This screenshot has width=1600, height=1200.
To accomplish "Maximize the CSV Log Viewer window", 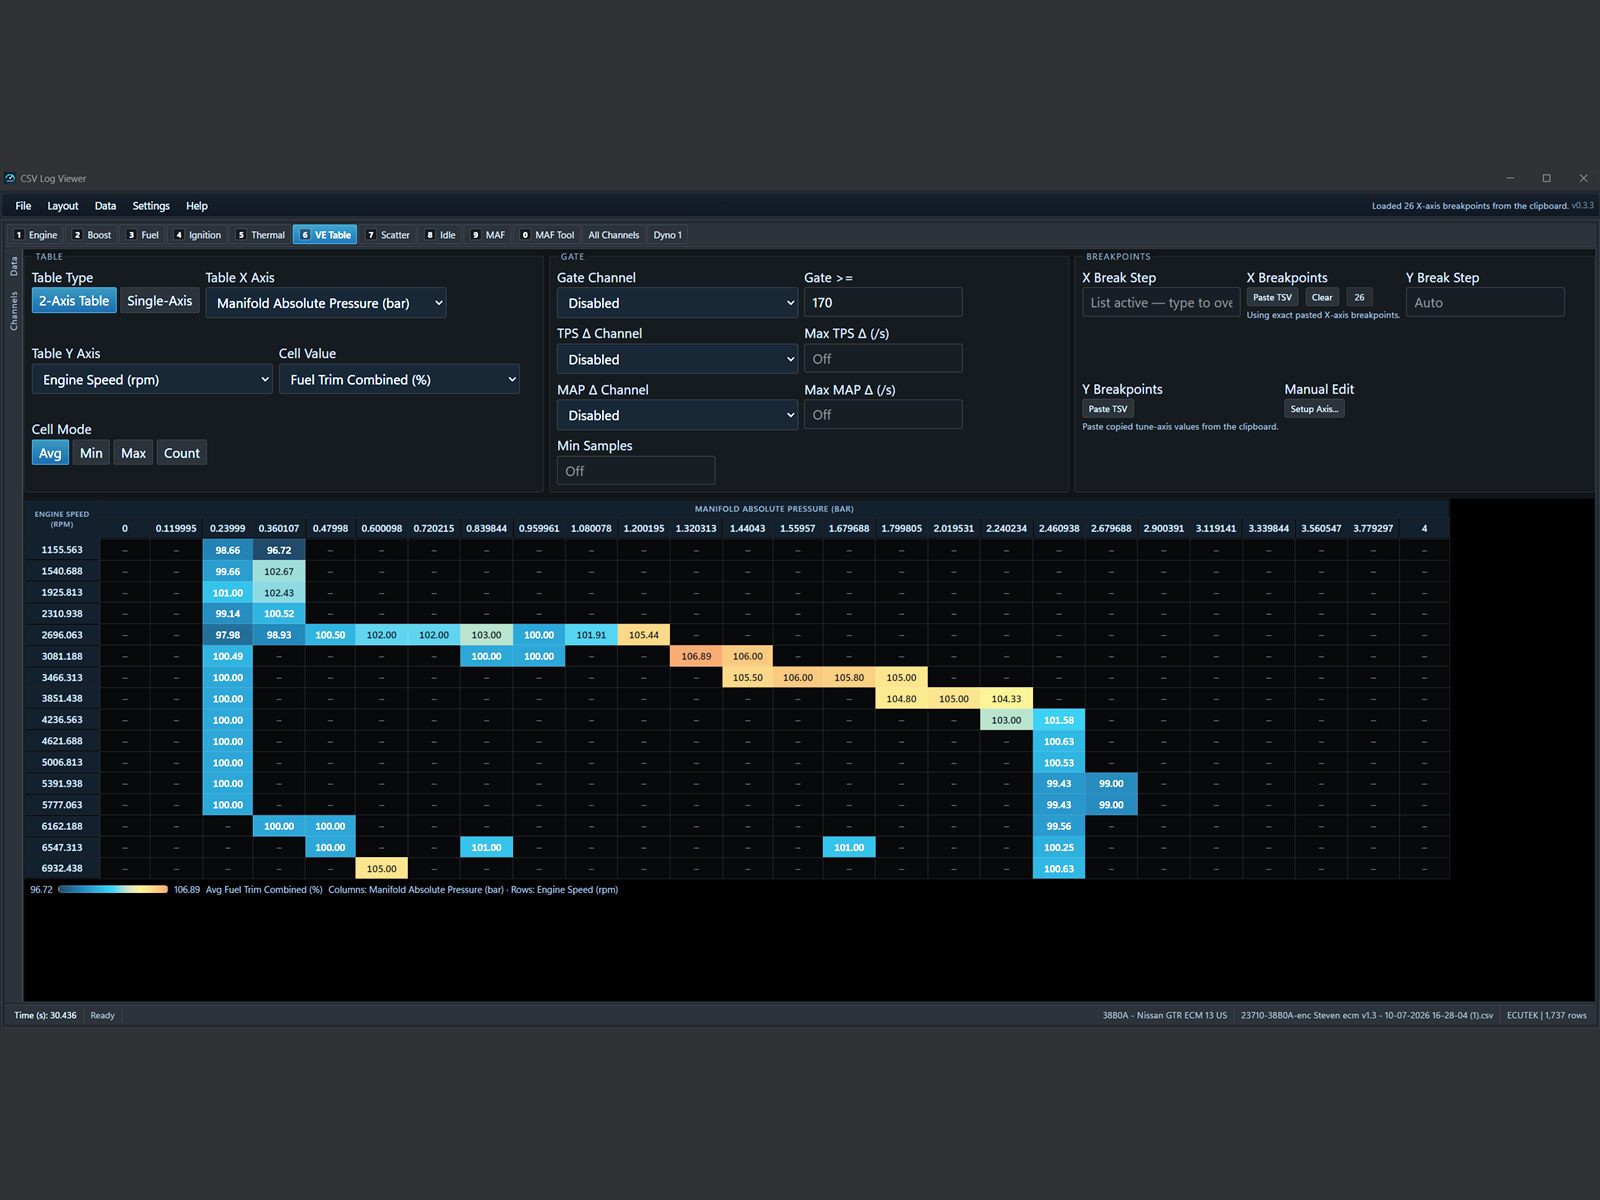I will coord(1546,178).
